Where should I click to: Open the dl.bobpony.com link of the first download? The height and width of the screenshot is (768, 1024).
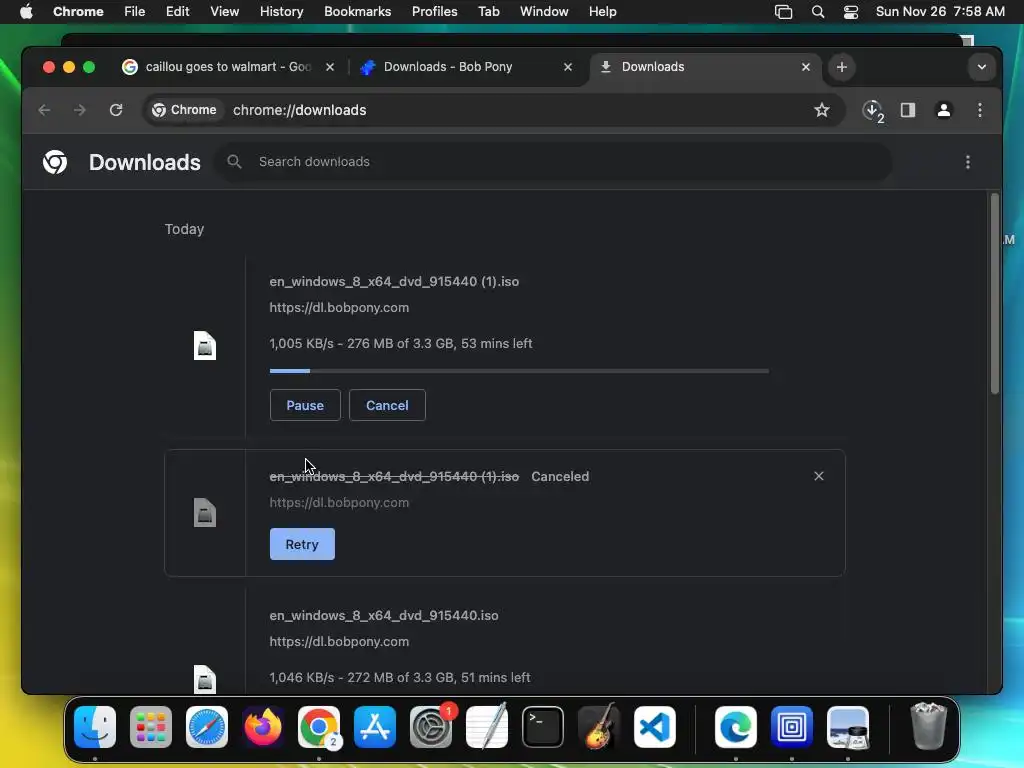(339, 308)
